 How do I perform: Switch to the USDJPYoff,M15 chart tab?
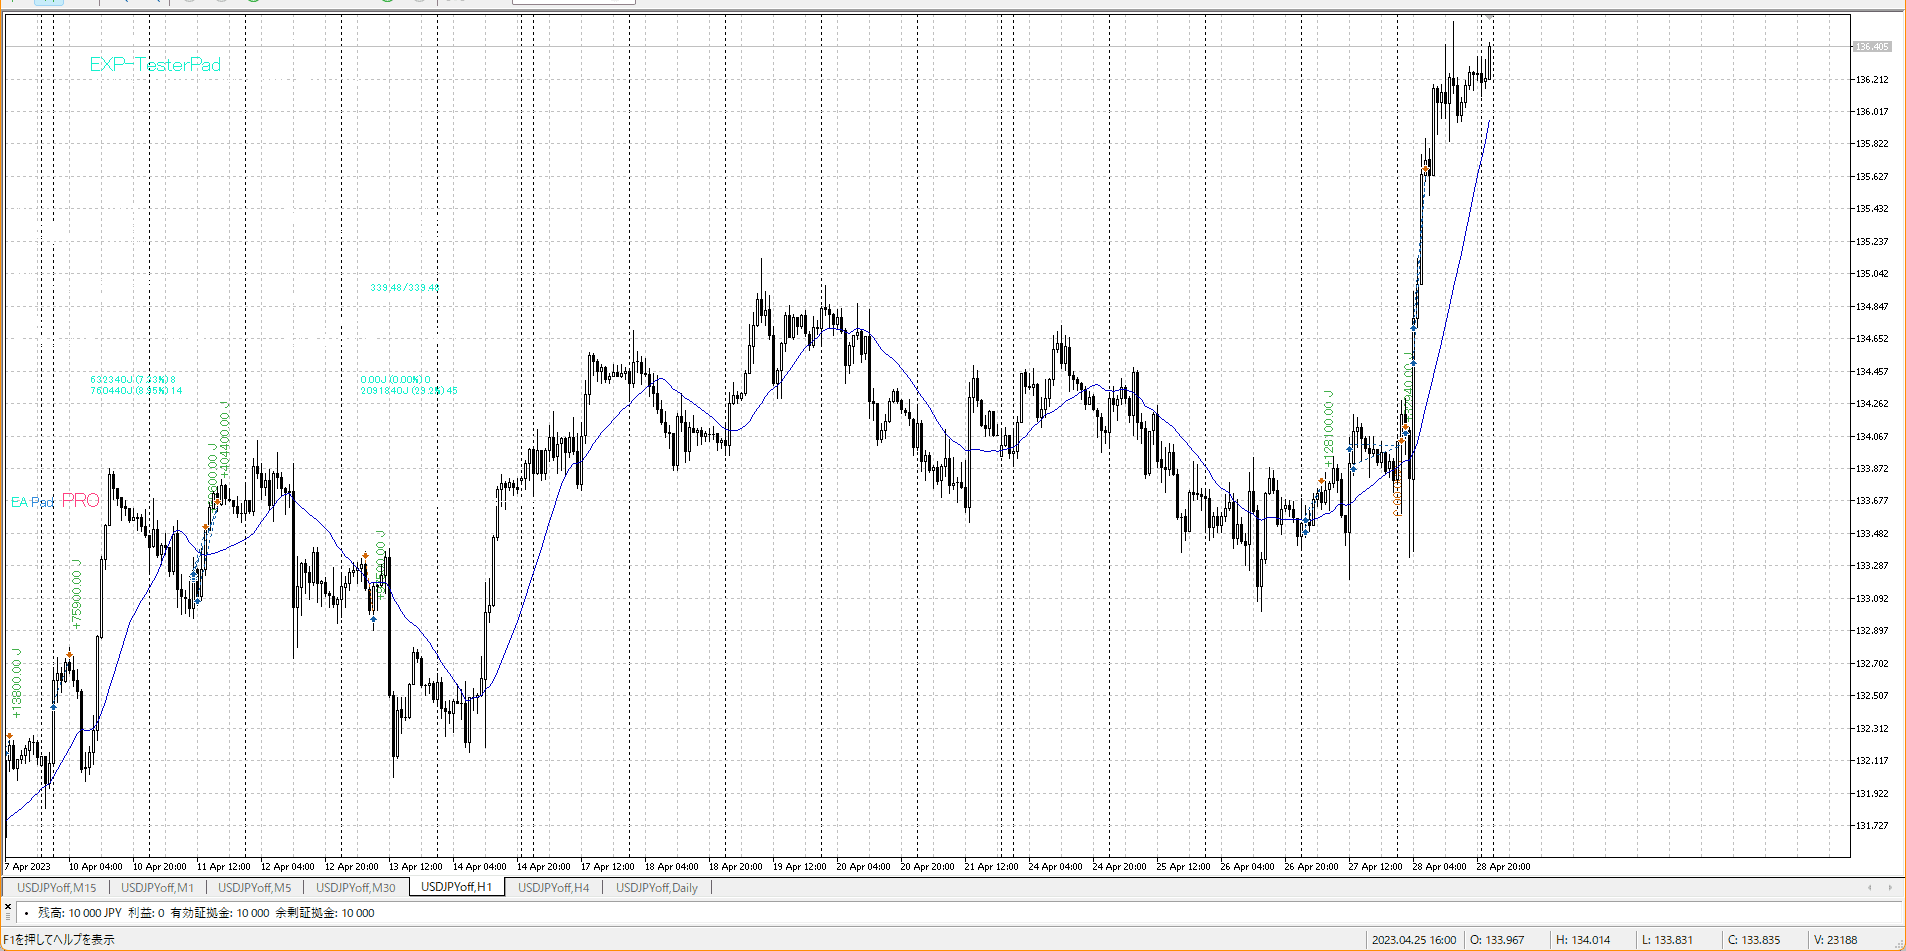click(56, 887)
